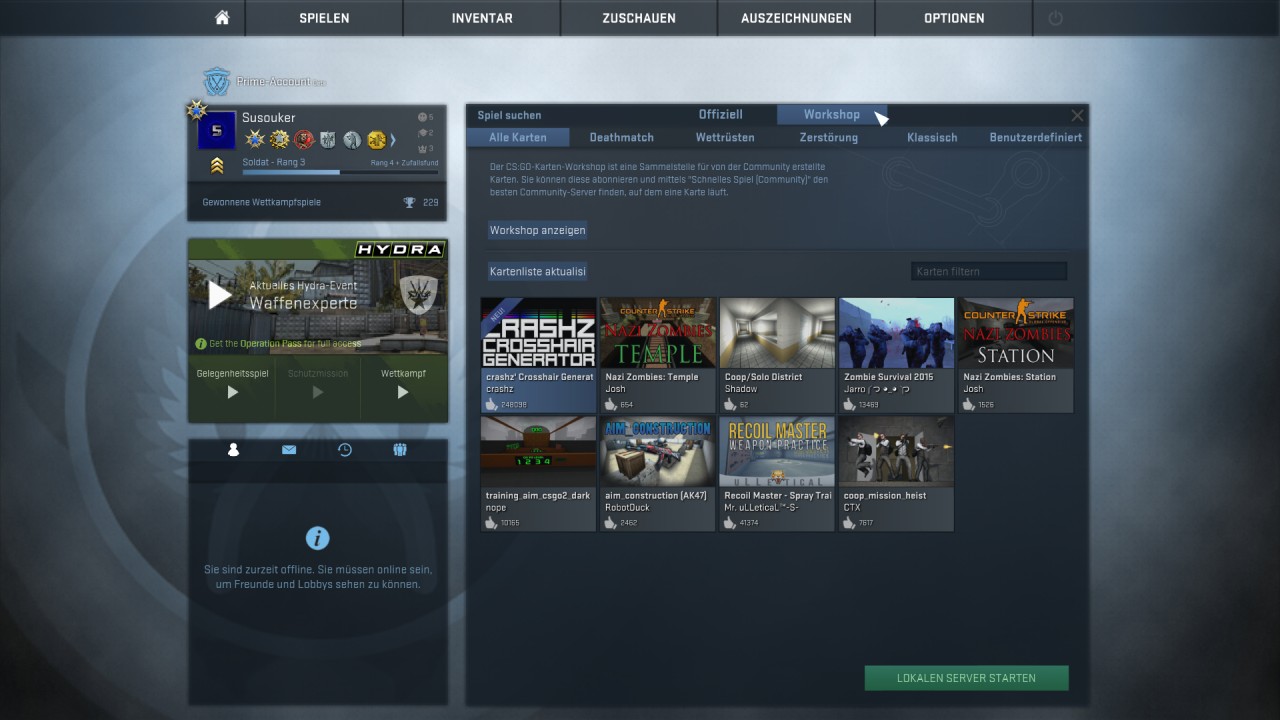Select the aim_construction (AK47) map thumbnail

(658, 452)
